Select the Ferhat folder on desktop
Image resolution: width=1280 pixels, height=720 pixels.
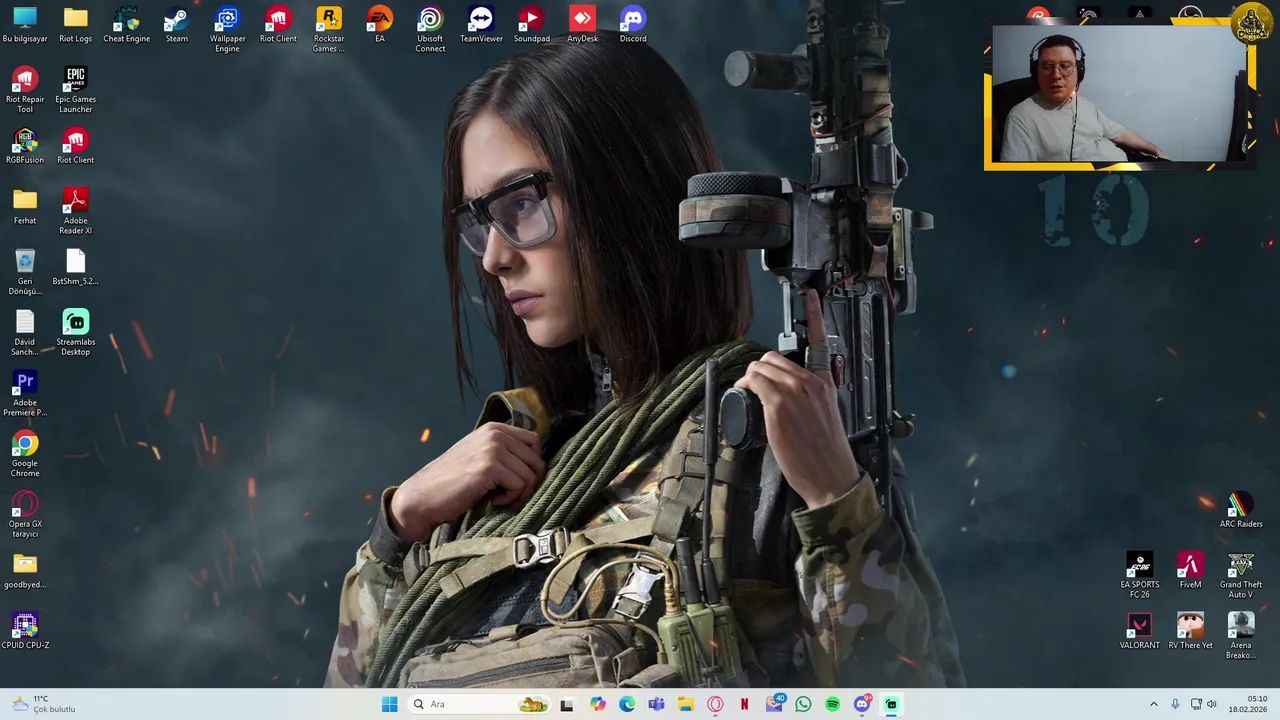point(25,207)
